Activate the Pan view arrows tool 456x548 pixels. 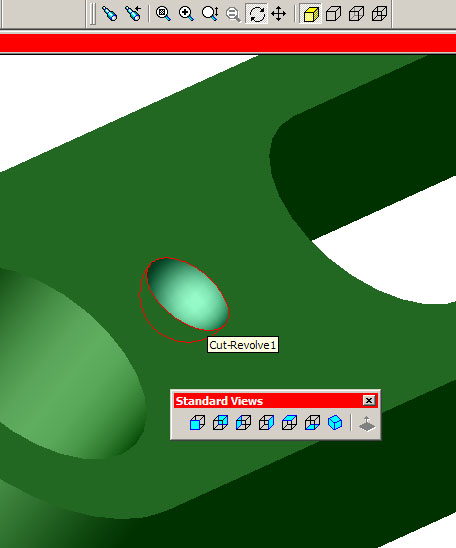point(278,14)
